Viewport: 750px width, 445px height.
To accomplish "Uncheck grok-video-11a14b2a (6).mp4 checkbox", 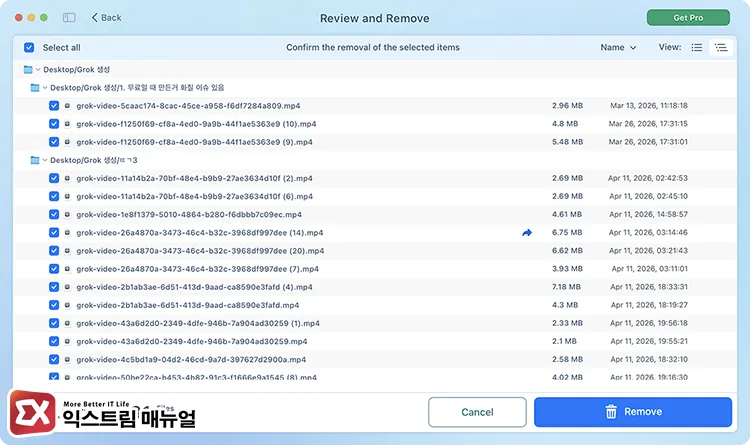I will point(54,196).
